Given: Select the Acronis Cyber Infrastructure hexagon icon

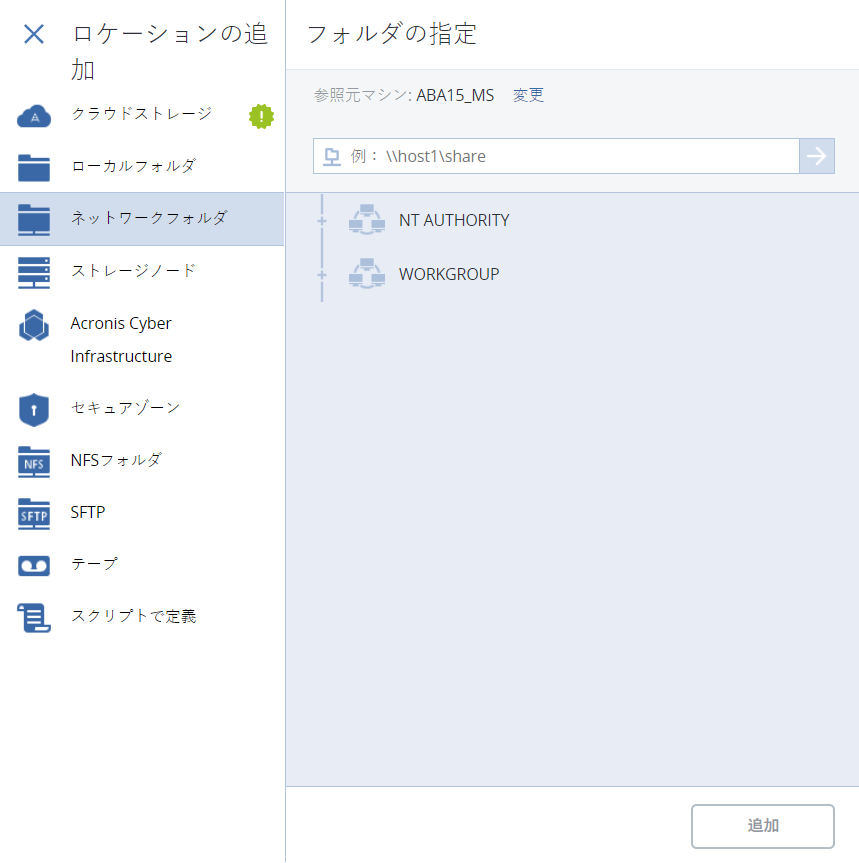Looking at the screenshot, I should tap(34, 326).
